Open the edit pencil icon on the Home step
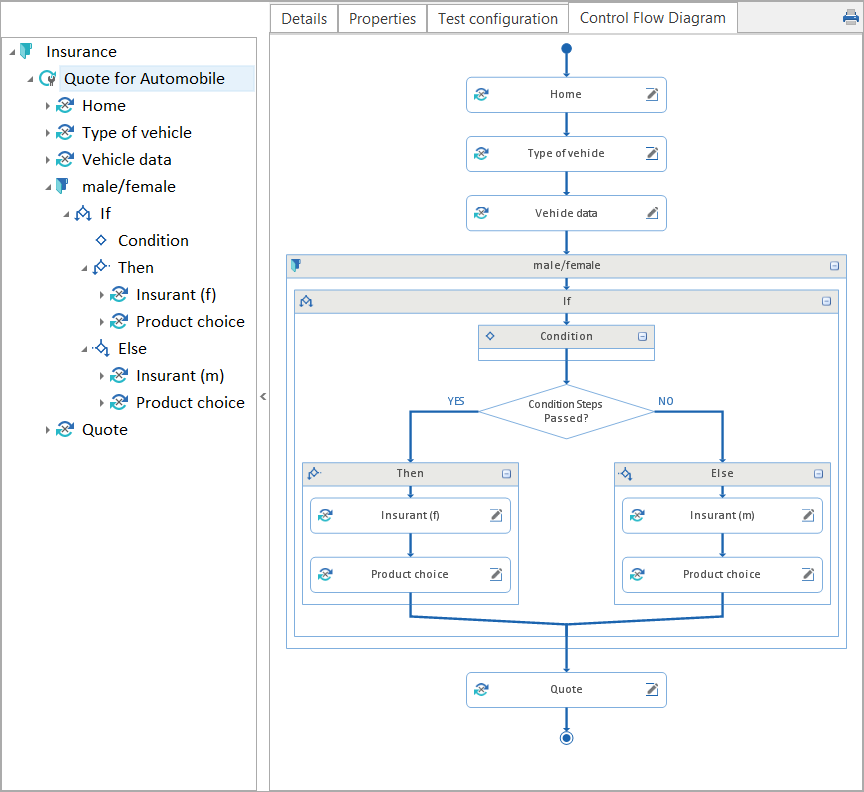864x792 pixels. 651,94
